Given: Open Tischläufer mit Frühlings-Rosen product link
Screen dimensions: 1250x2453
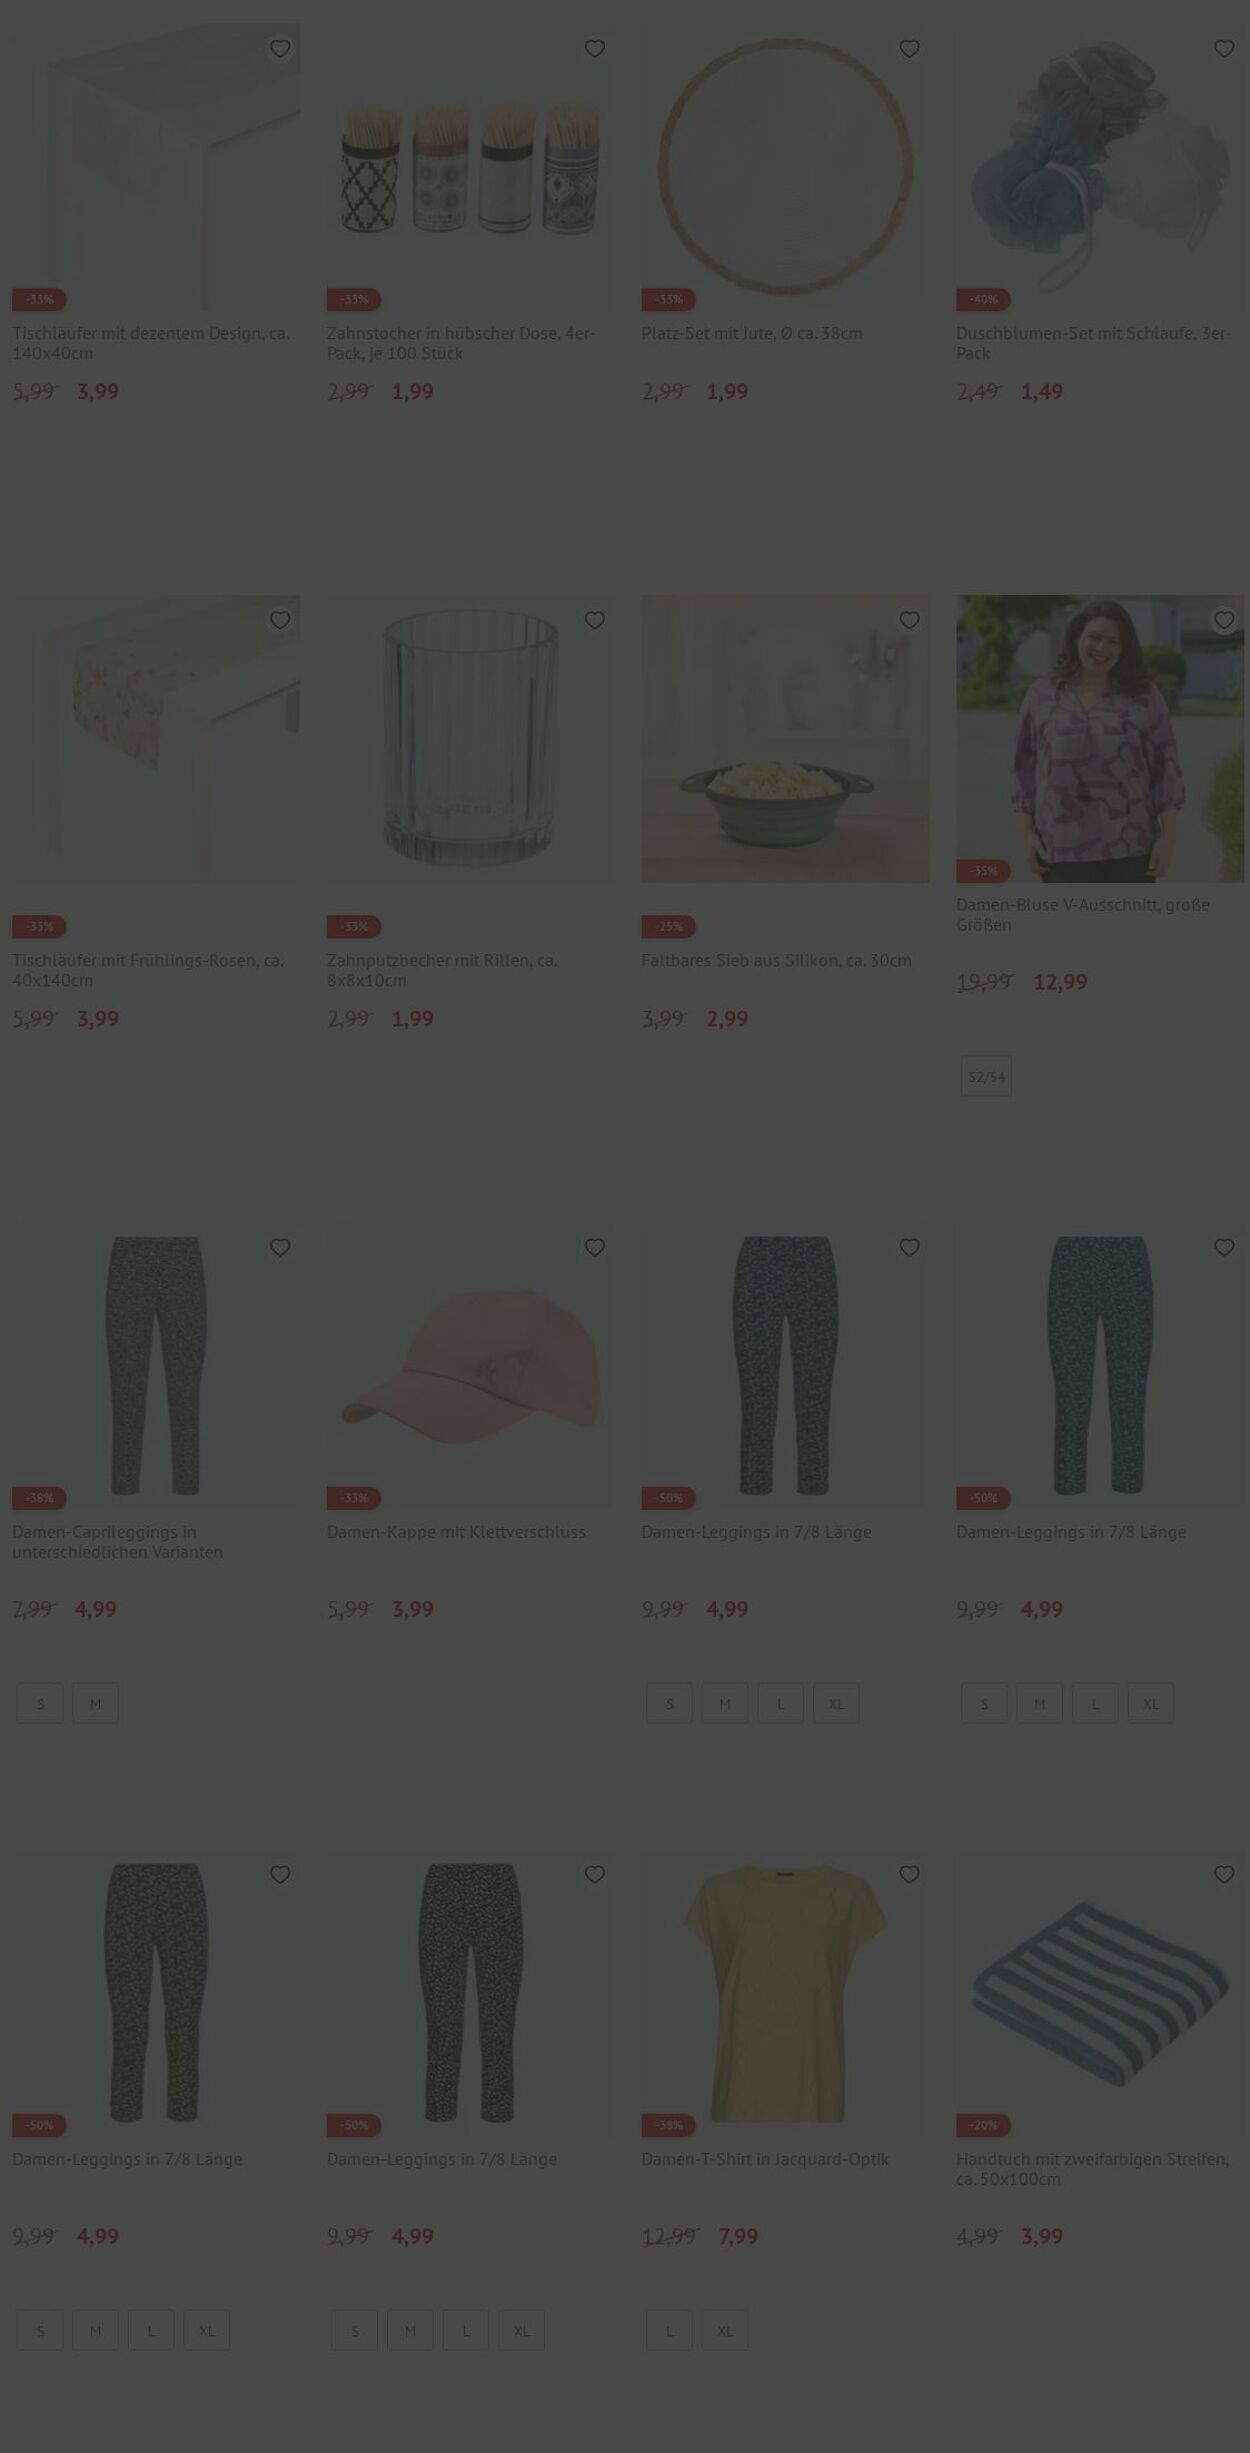Looking at the screenshot, I should (x=148, y=970).
